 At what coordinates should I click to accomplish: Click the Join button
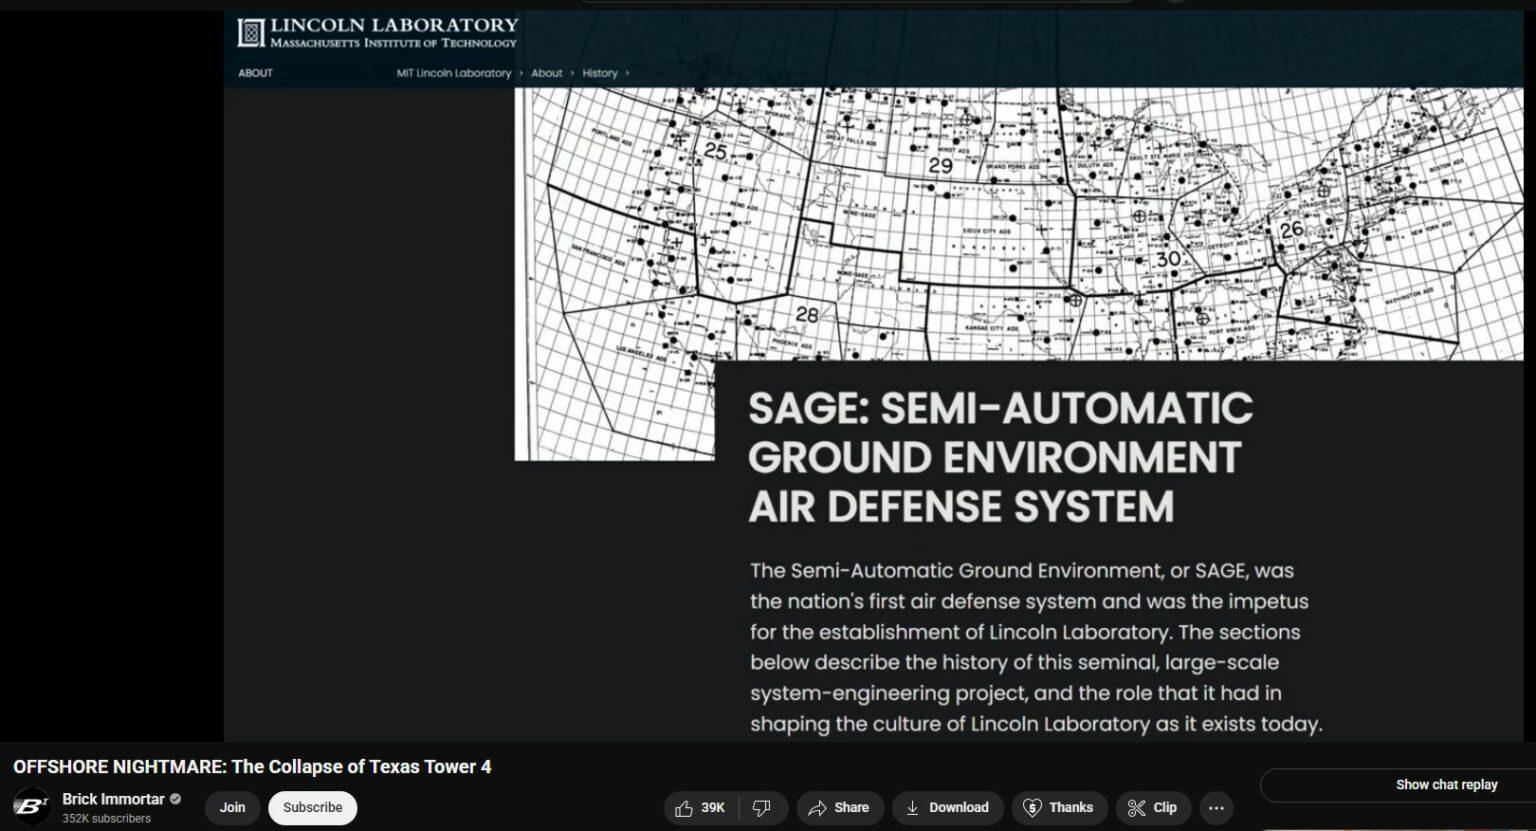tap(232, 807)
